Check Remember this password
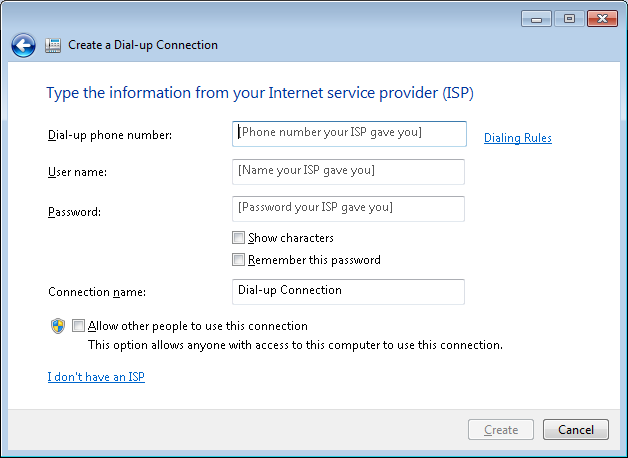This screenshot has height=458, width=628. [x=238, y=260]
